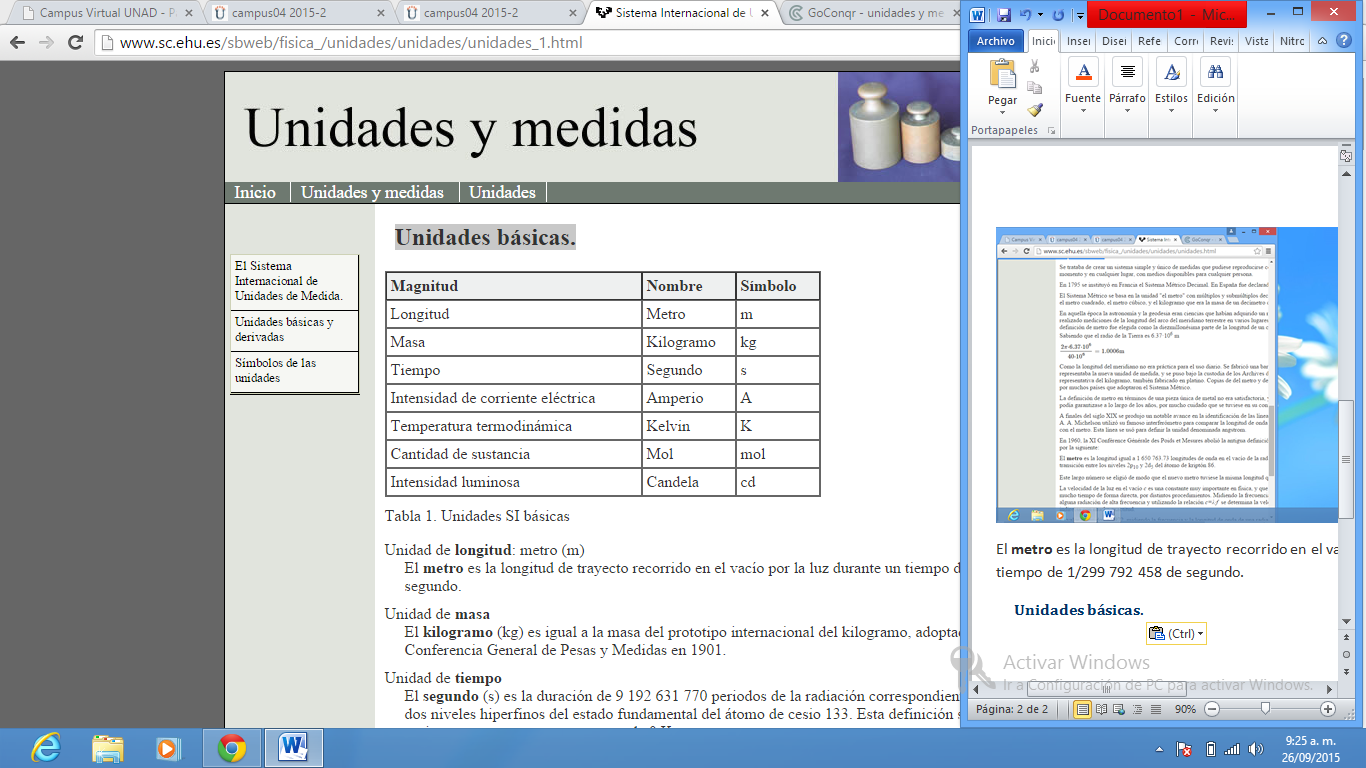Switch to full screen reading view
This screenshot has height=768, width=1366.
point(1100,709)
